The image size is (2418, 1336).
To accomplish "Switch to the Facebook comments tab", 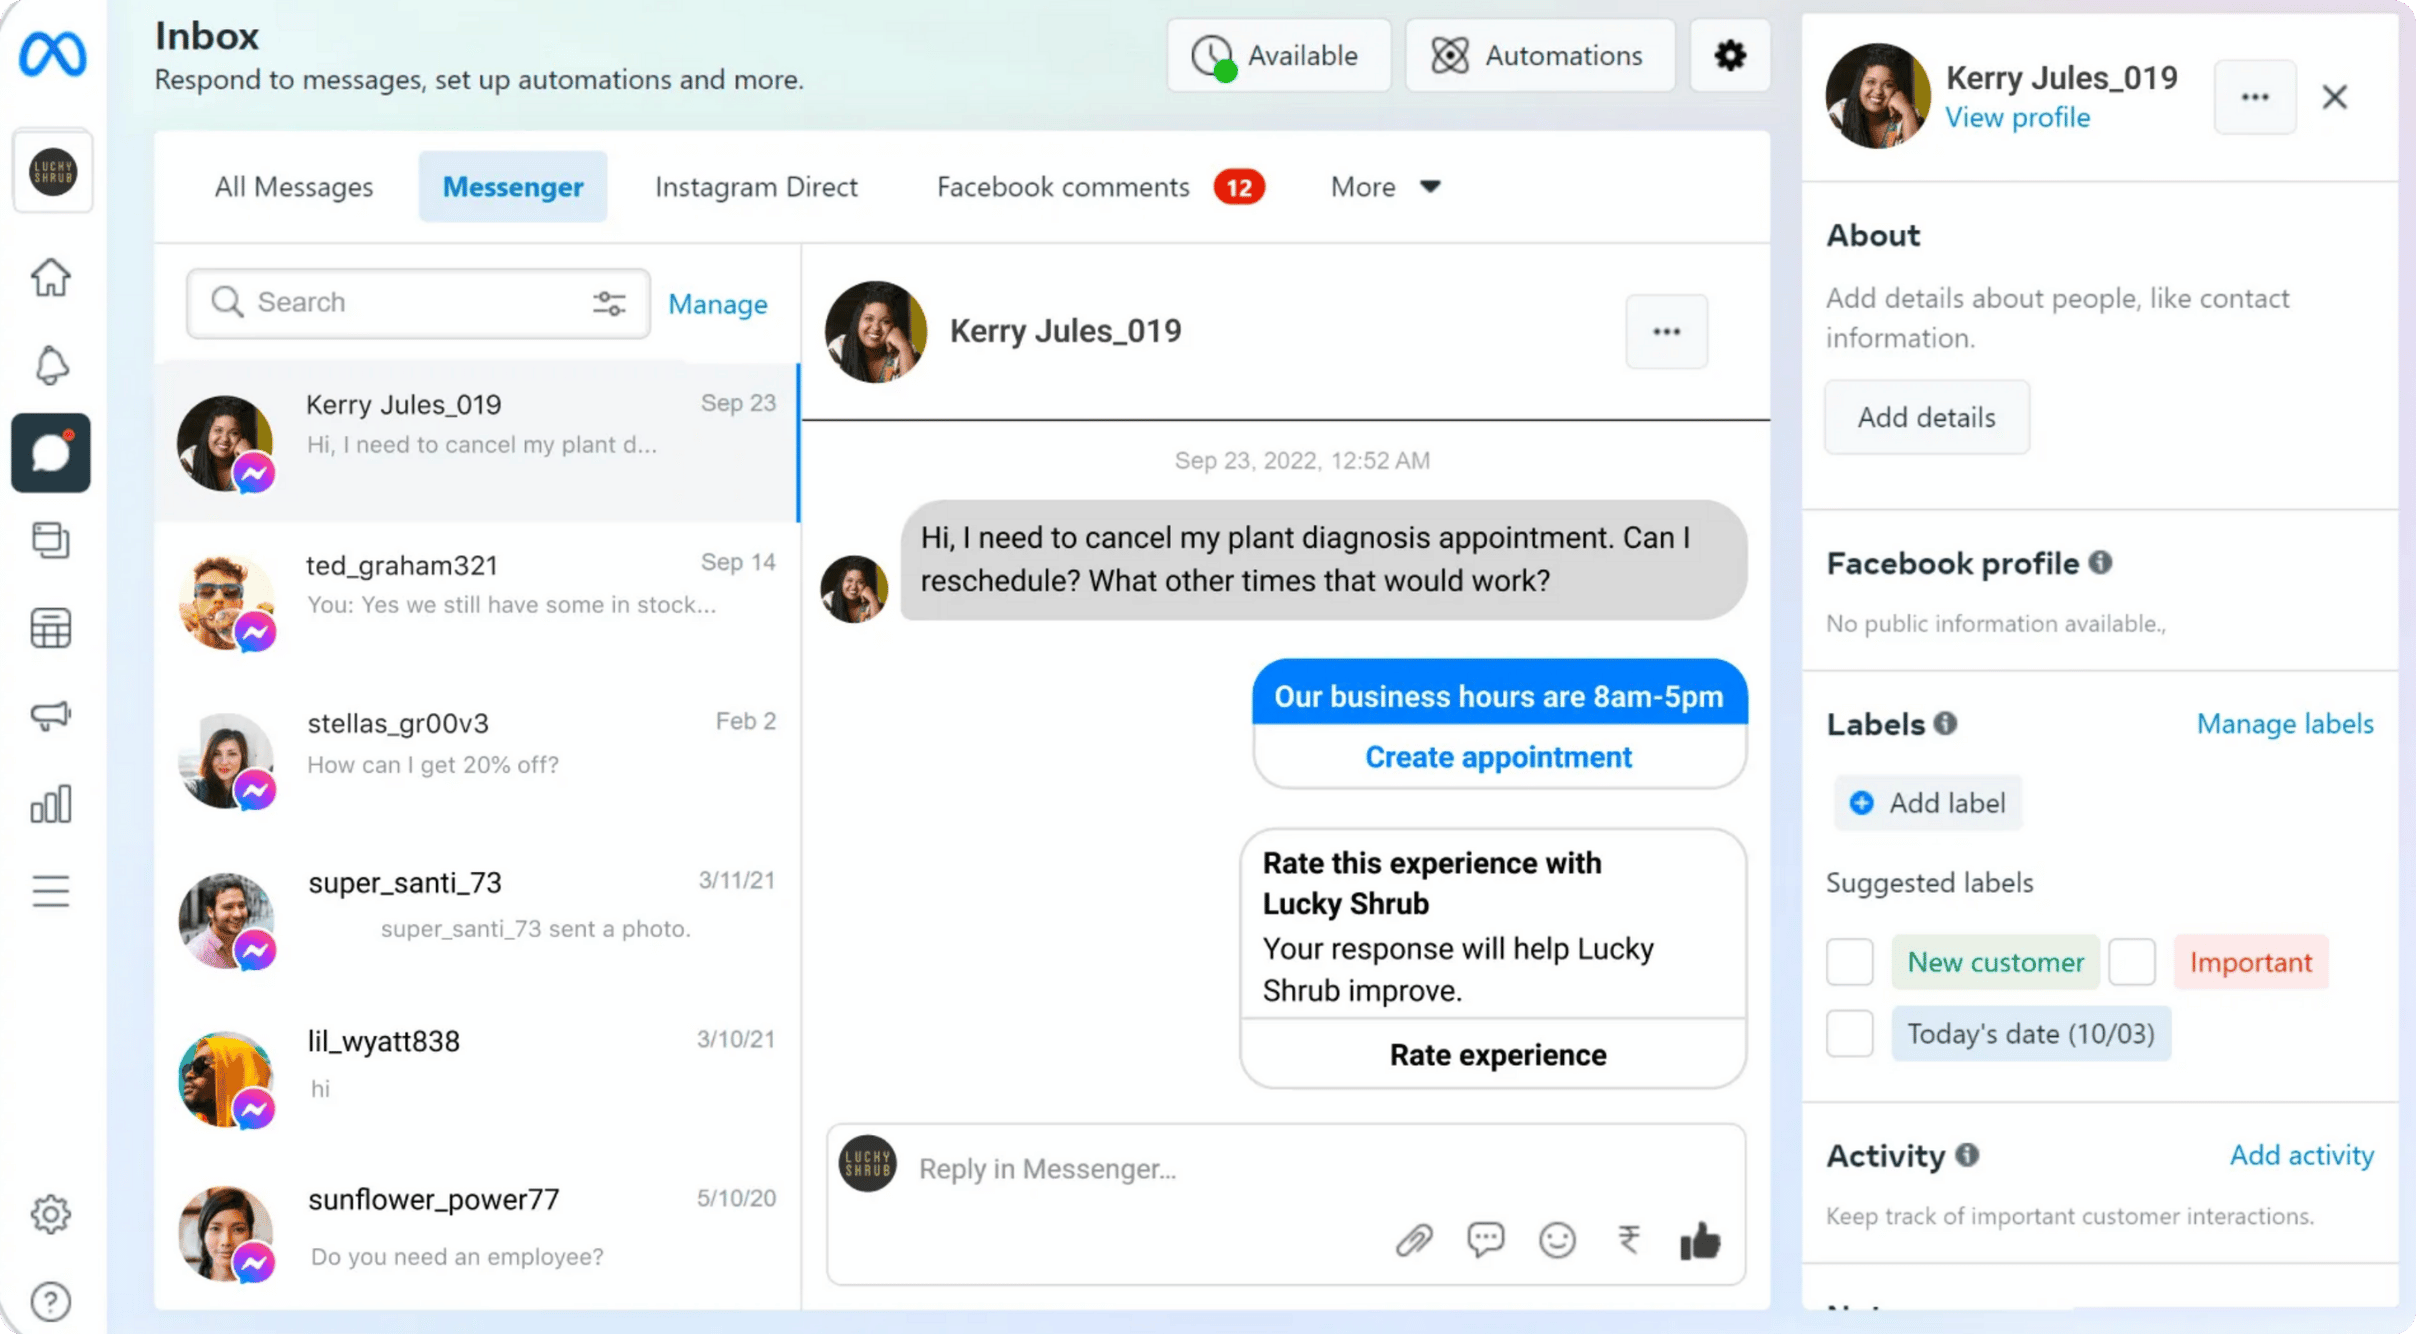I will [1063, 187].
